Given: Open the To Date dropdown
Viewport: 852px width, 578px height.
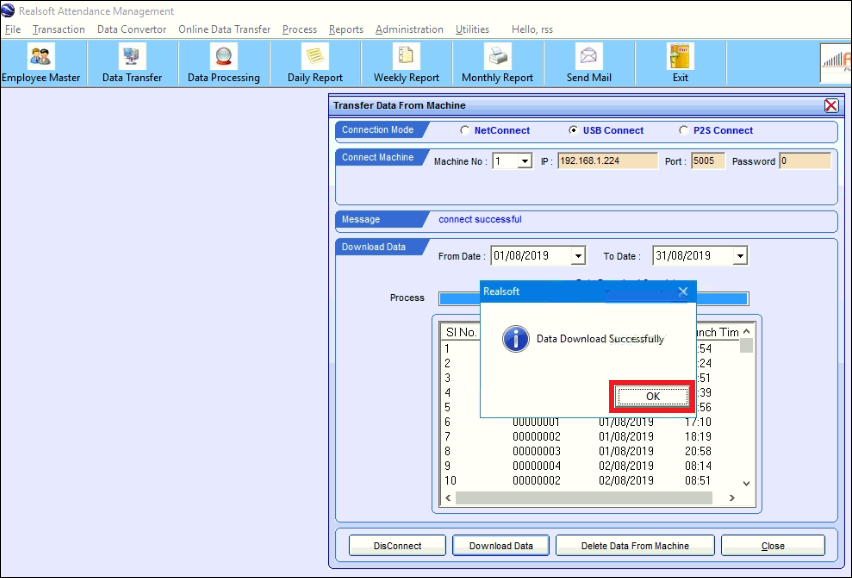Looking at the screenshot, I should (740, 255).
